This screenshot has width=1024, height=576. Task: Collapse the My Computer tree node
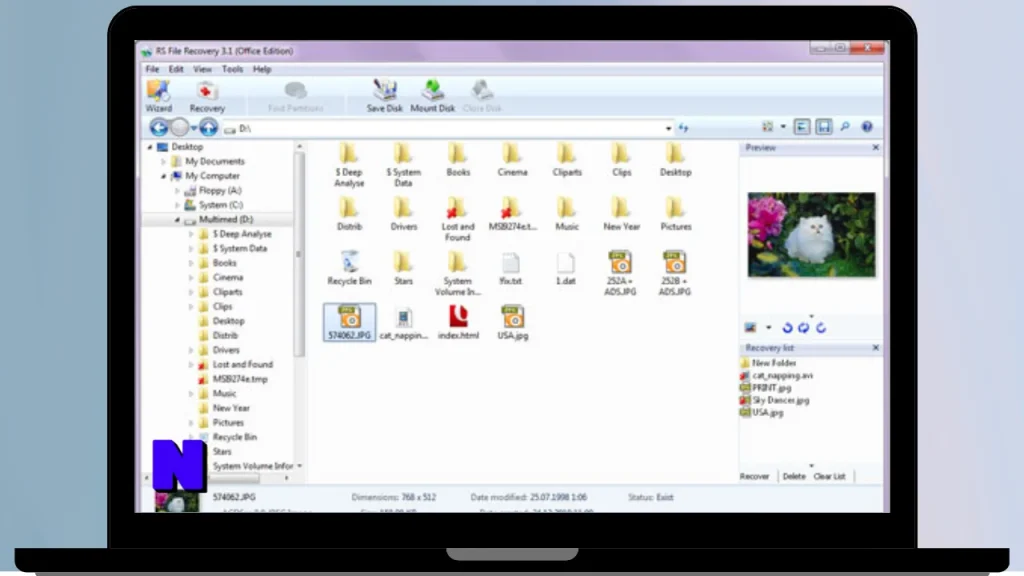163,176
